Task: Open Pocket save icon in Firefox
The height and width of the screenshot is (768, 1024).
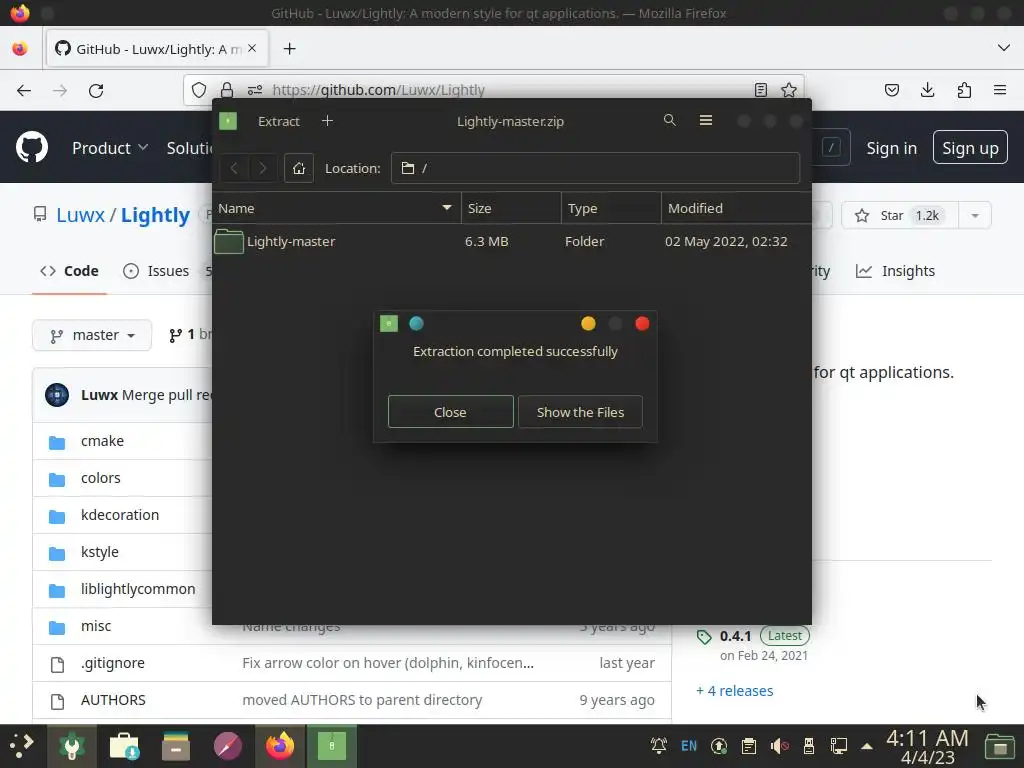Action: click(891, 90)
